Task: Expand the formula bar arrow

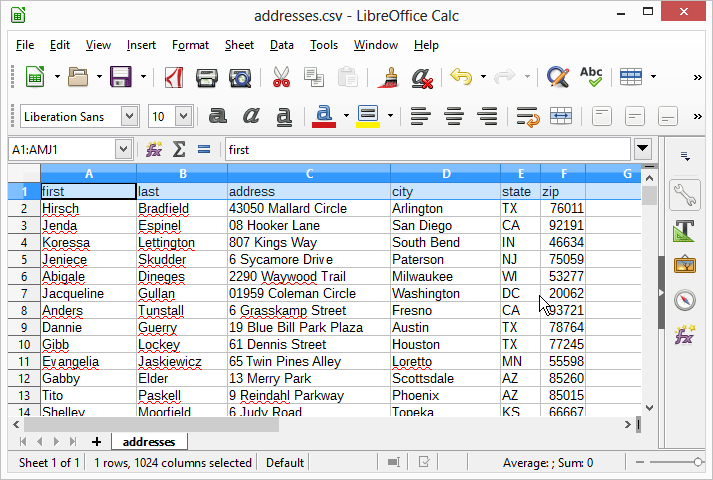Action: (x=643, y=148)
